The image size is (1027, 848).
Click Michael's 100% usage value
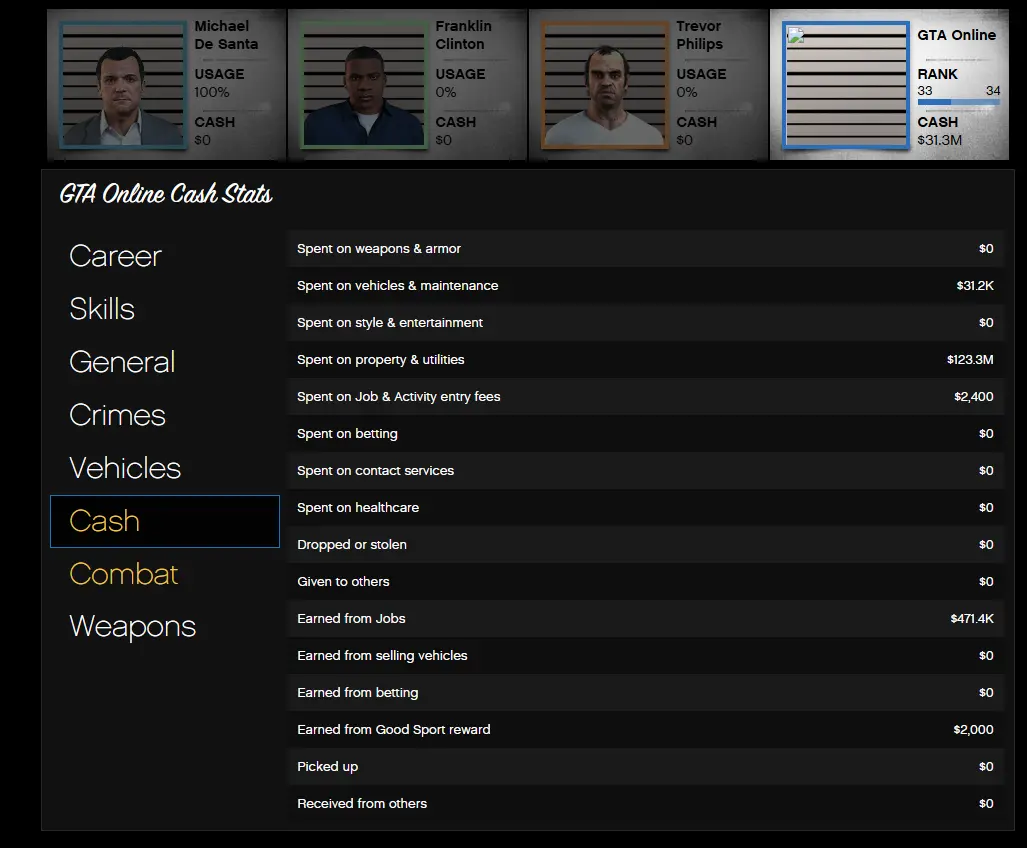tap(212, 92)
